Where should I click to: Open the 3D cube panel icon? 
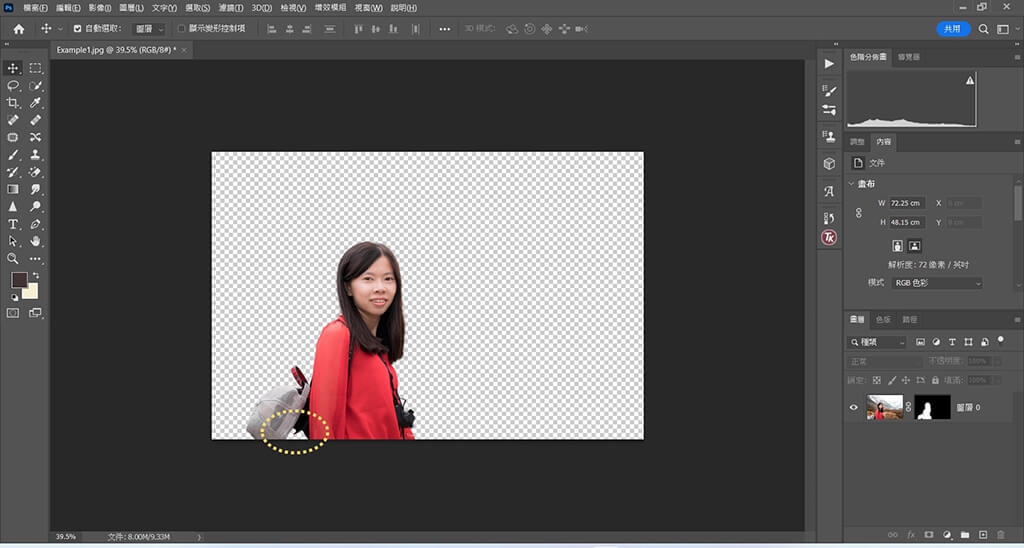tap(829, 163)
